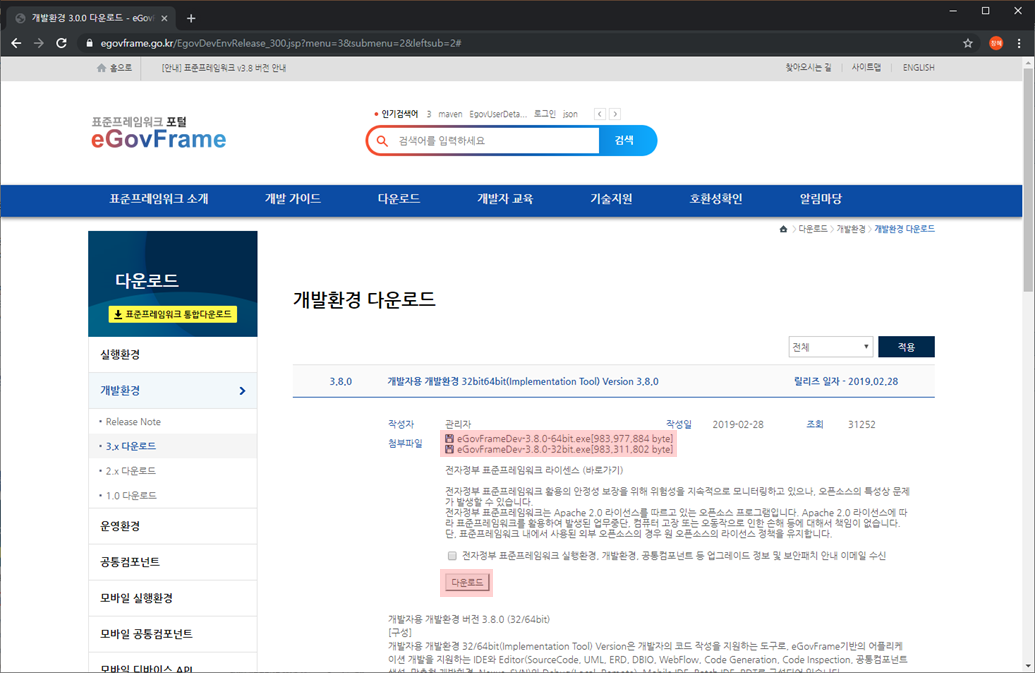Image resolution: width=1035 pixels, height=673 pixels.
Task: Switch to ENGLISH site
Action: pos(918,67)
